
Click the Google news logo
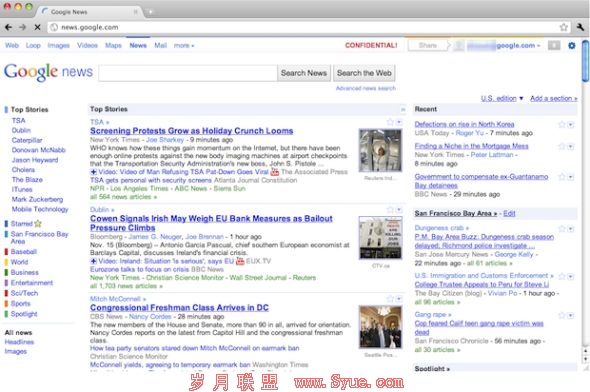point(48,71)
